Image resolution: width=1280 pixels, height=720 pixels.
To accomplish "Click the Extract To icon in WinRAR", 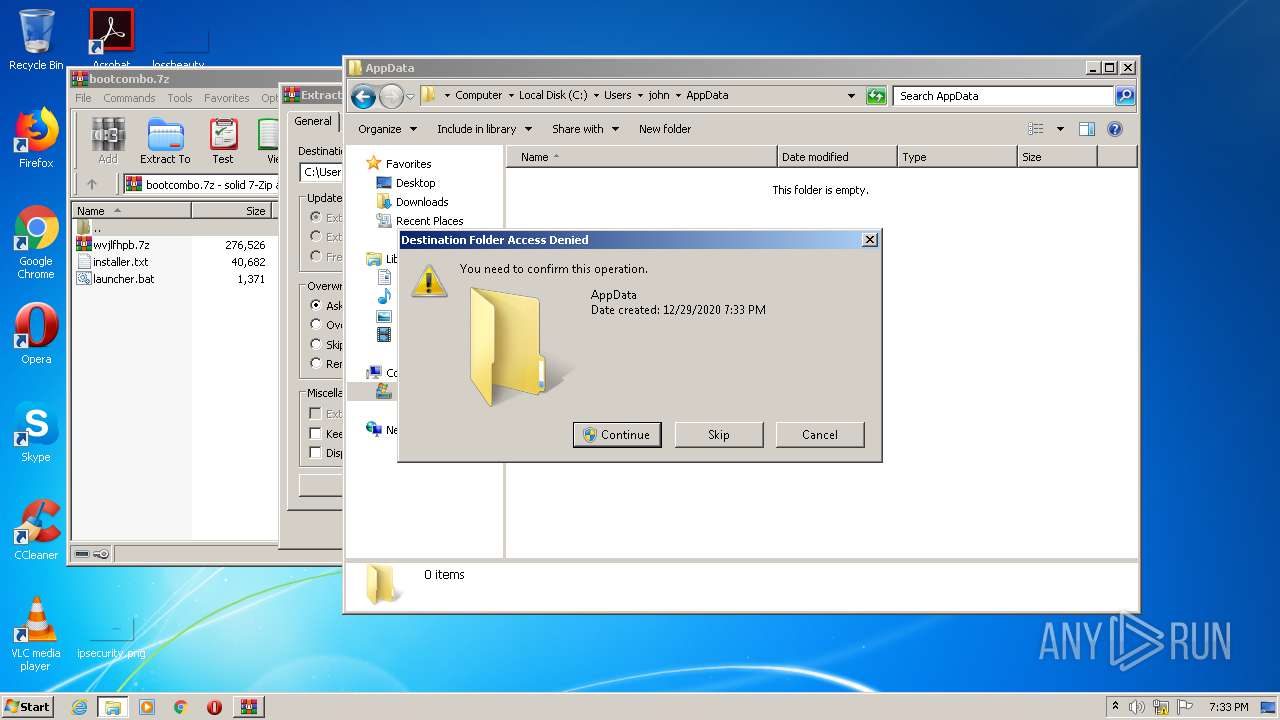I will tap(165, 141).
